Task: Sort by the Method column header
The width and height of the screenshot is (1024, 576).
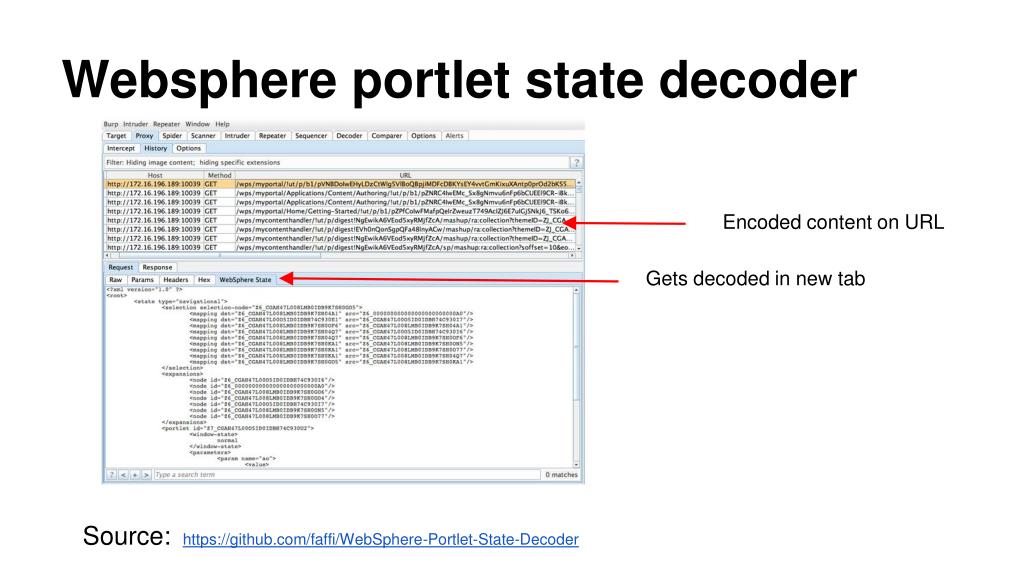Action: point(219,175)
